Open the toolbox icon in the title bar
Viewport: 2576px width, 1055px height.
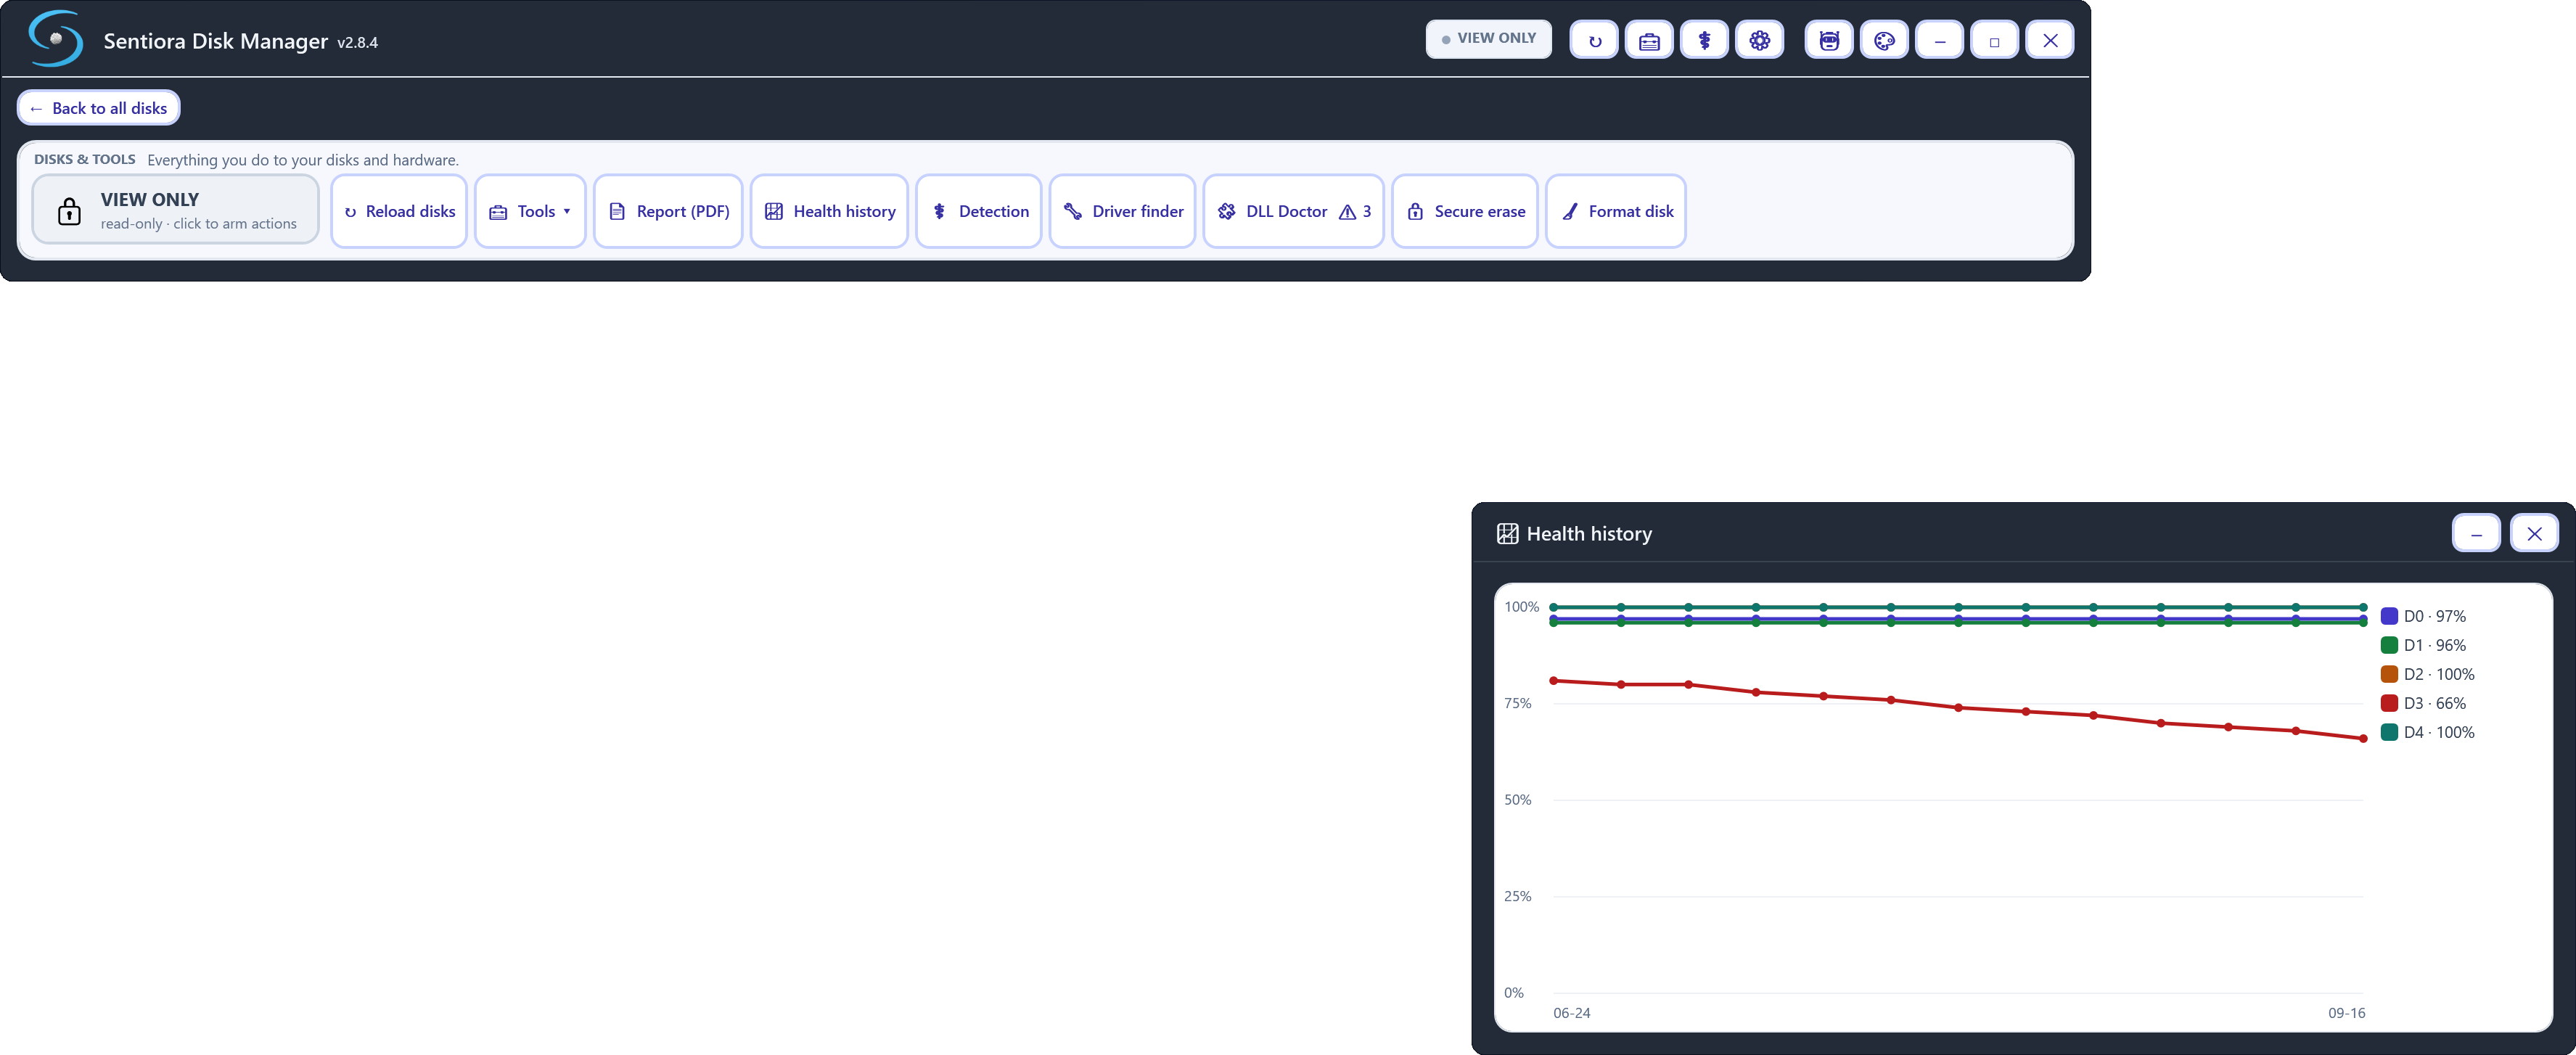pos(1649,41)
